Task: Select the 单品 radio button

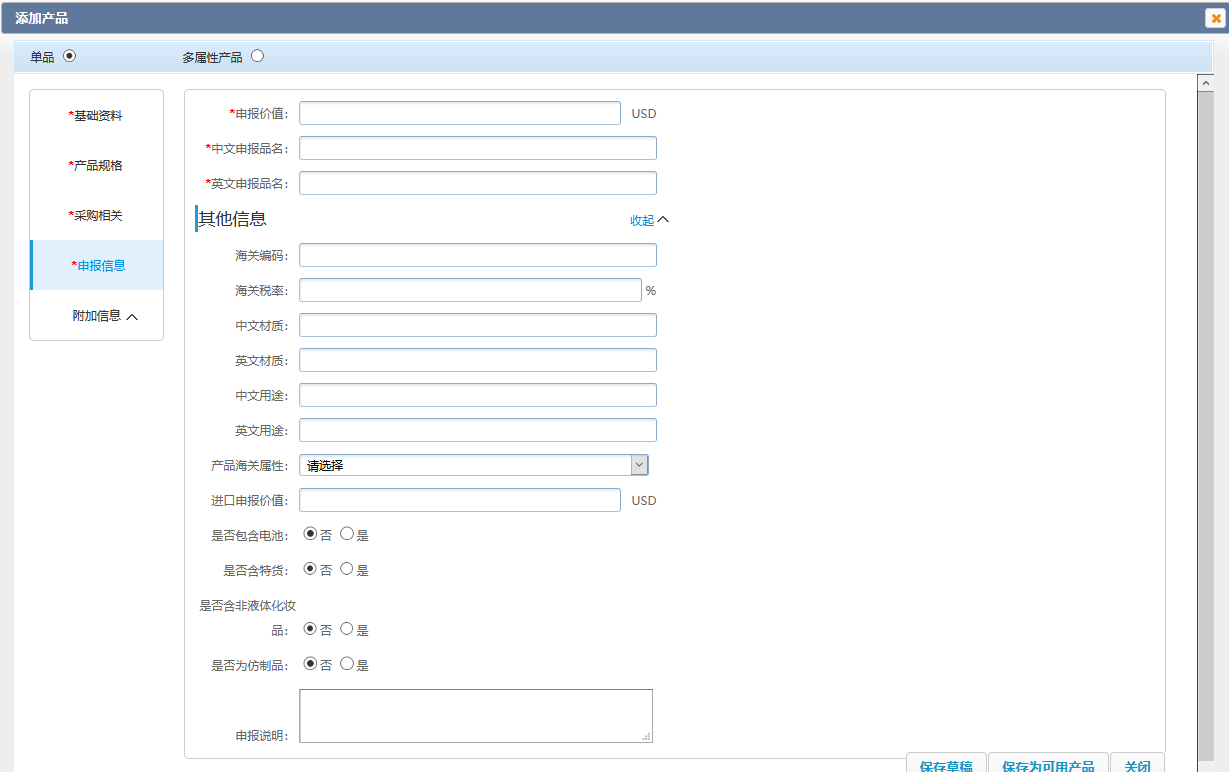Action: 69,56
